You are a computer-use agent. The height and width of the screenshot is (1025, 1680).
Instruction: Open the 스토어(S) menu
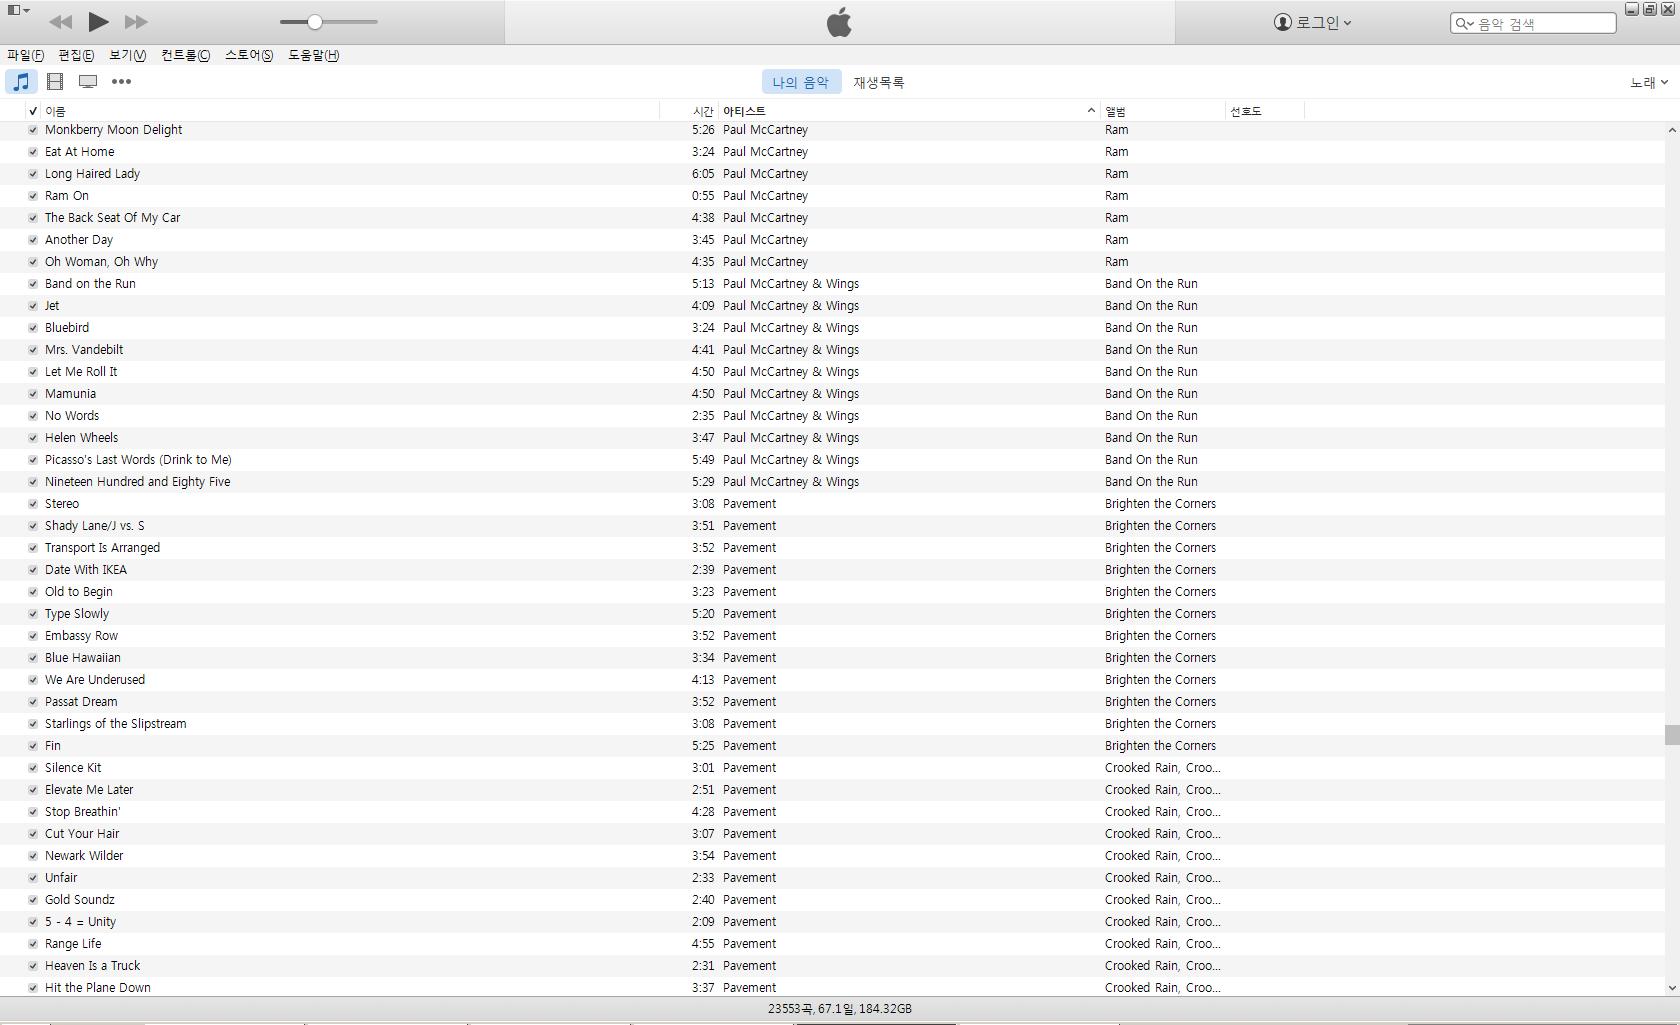click(x=248, y=55)
